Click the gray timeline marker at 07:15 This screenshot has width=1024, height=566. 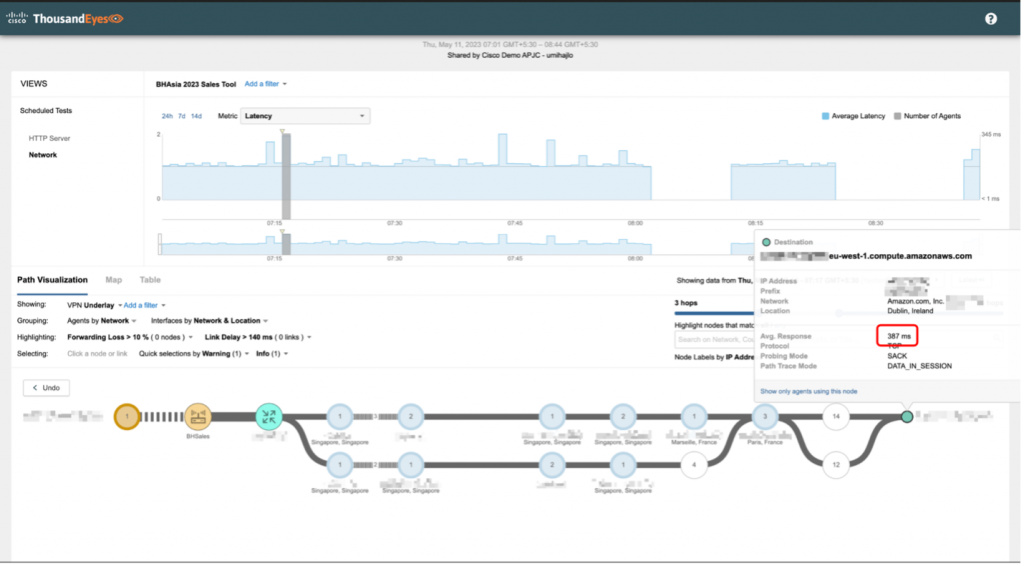tap(286, 175)
